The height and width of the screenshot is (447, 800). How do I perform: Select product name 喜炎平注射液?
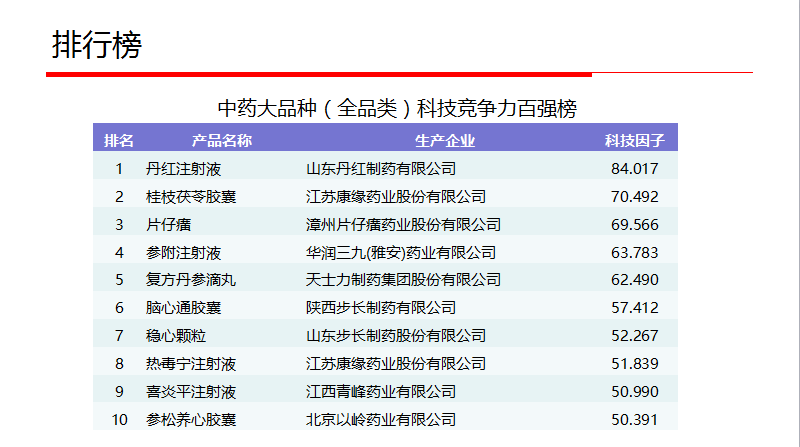click(191, 392)
